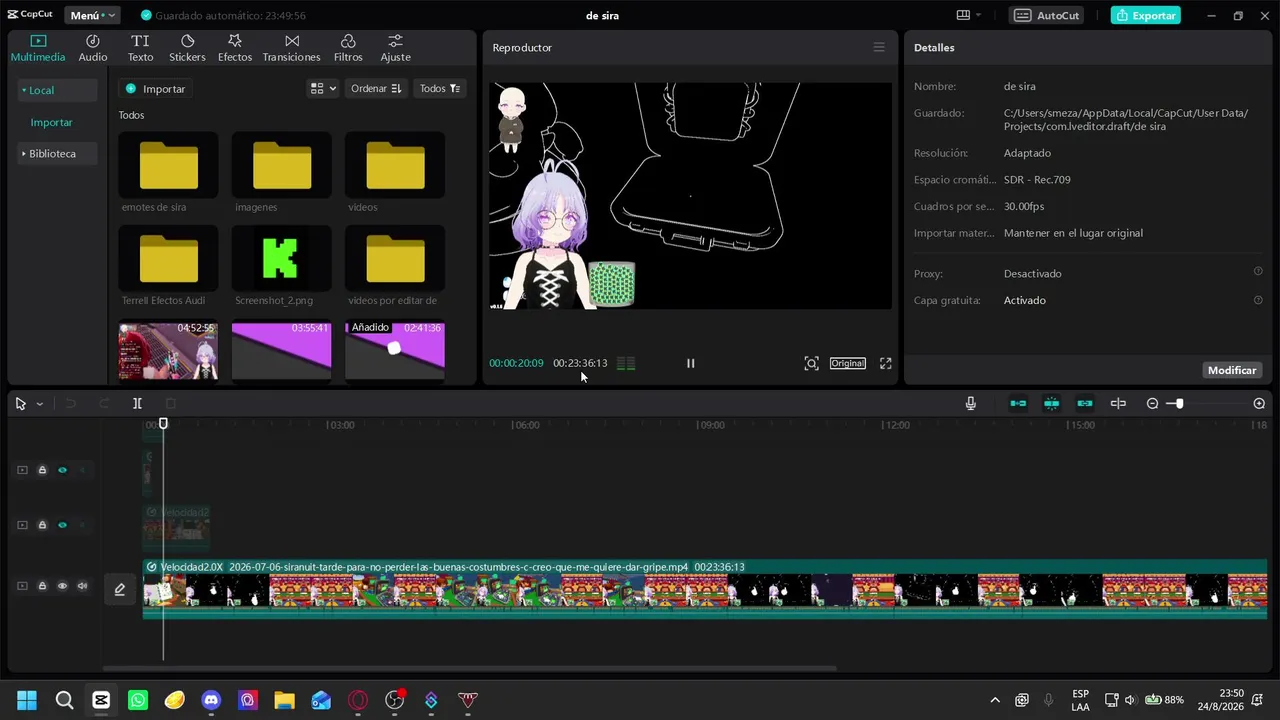This screenshot has width=1280, height=720.
Task: Open the Multimedia tab
Action: [x=38, y=48]
